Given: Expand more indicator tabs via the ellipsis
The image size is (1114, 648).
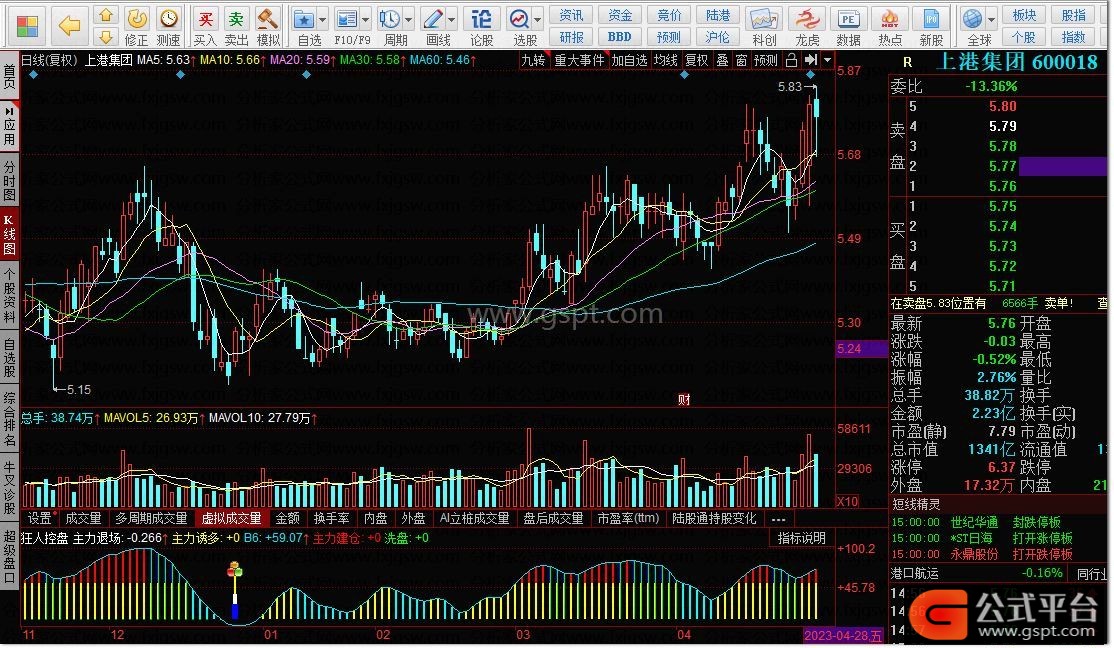Looking at the screenshot, I should [778, 519].
